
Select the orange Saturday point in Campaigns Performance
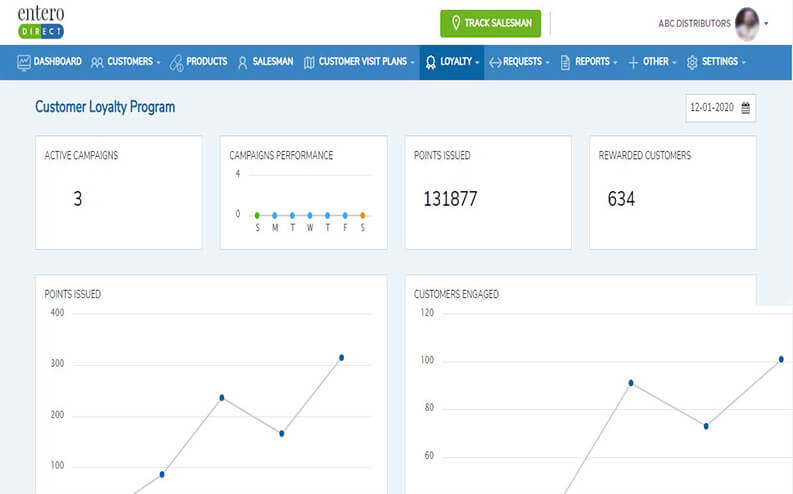tap(362, 215)
